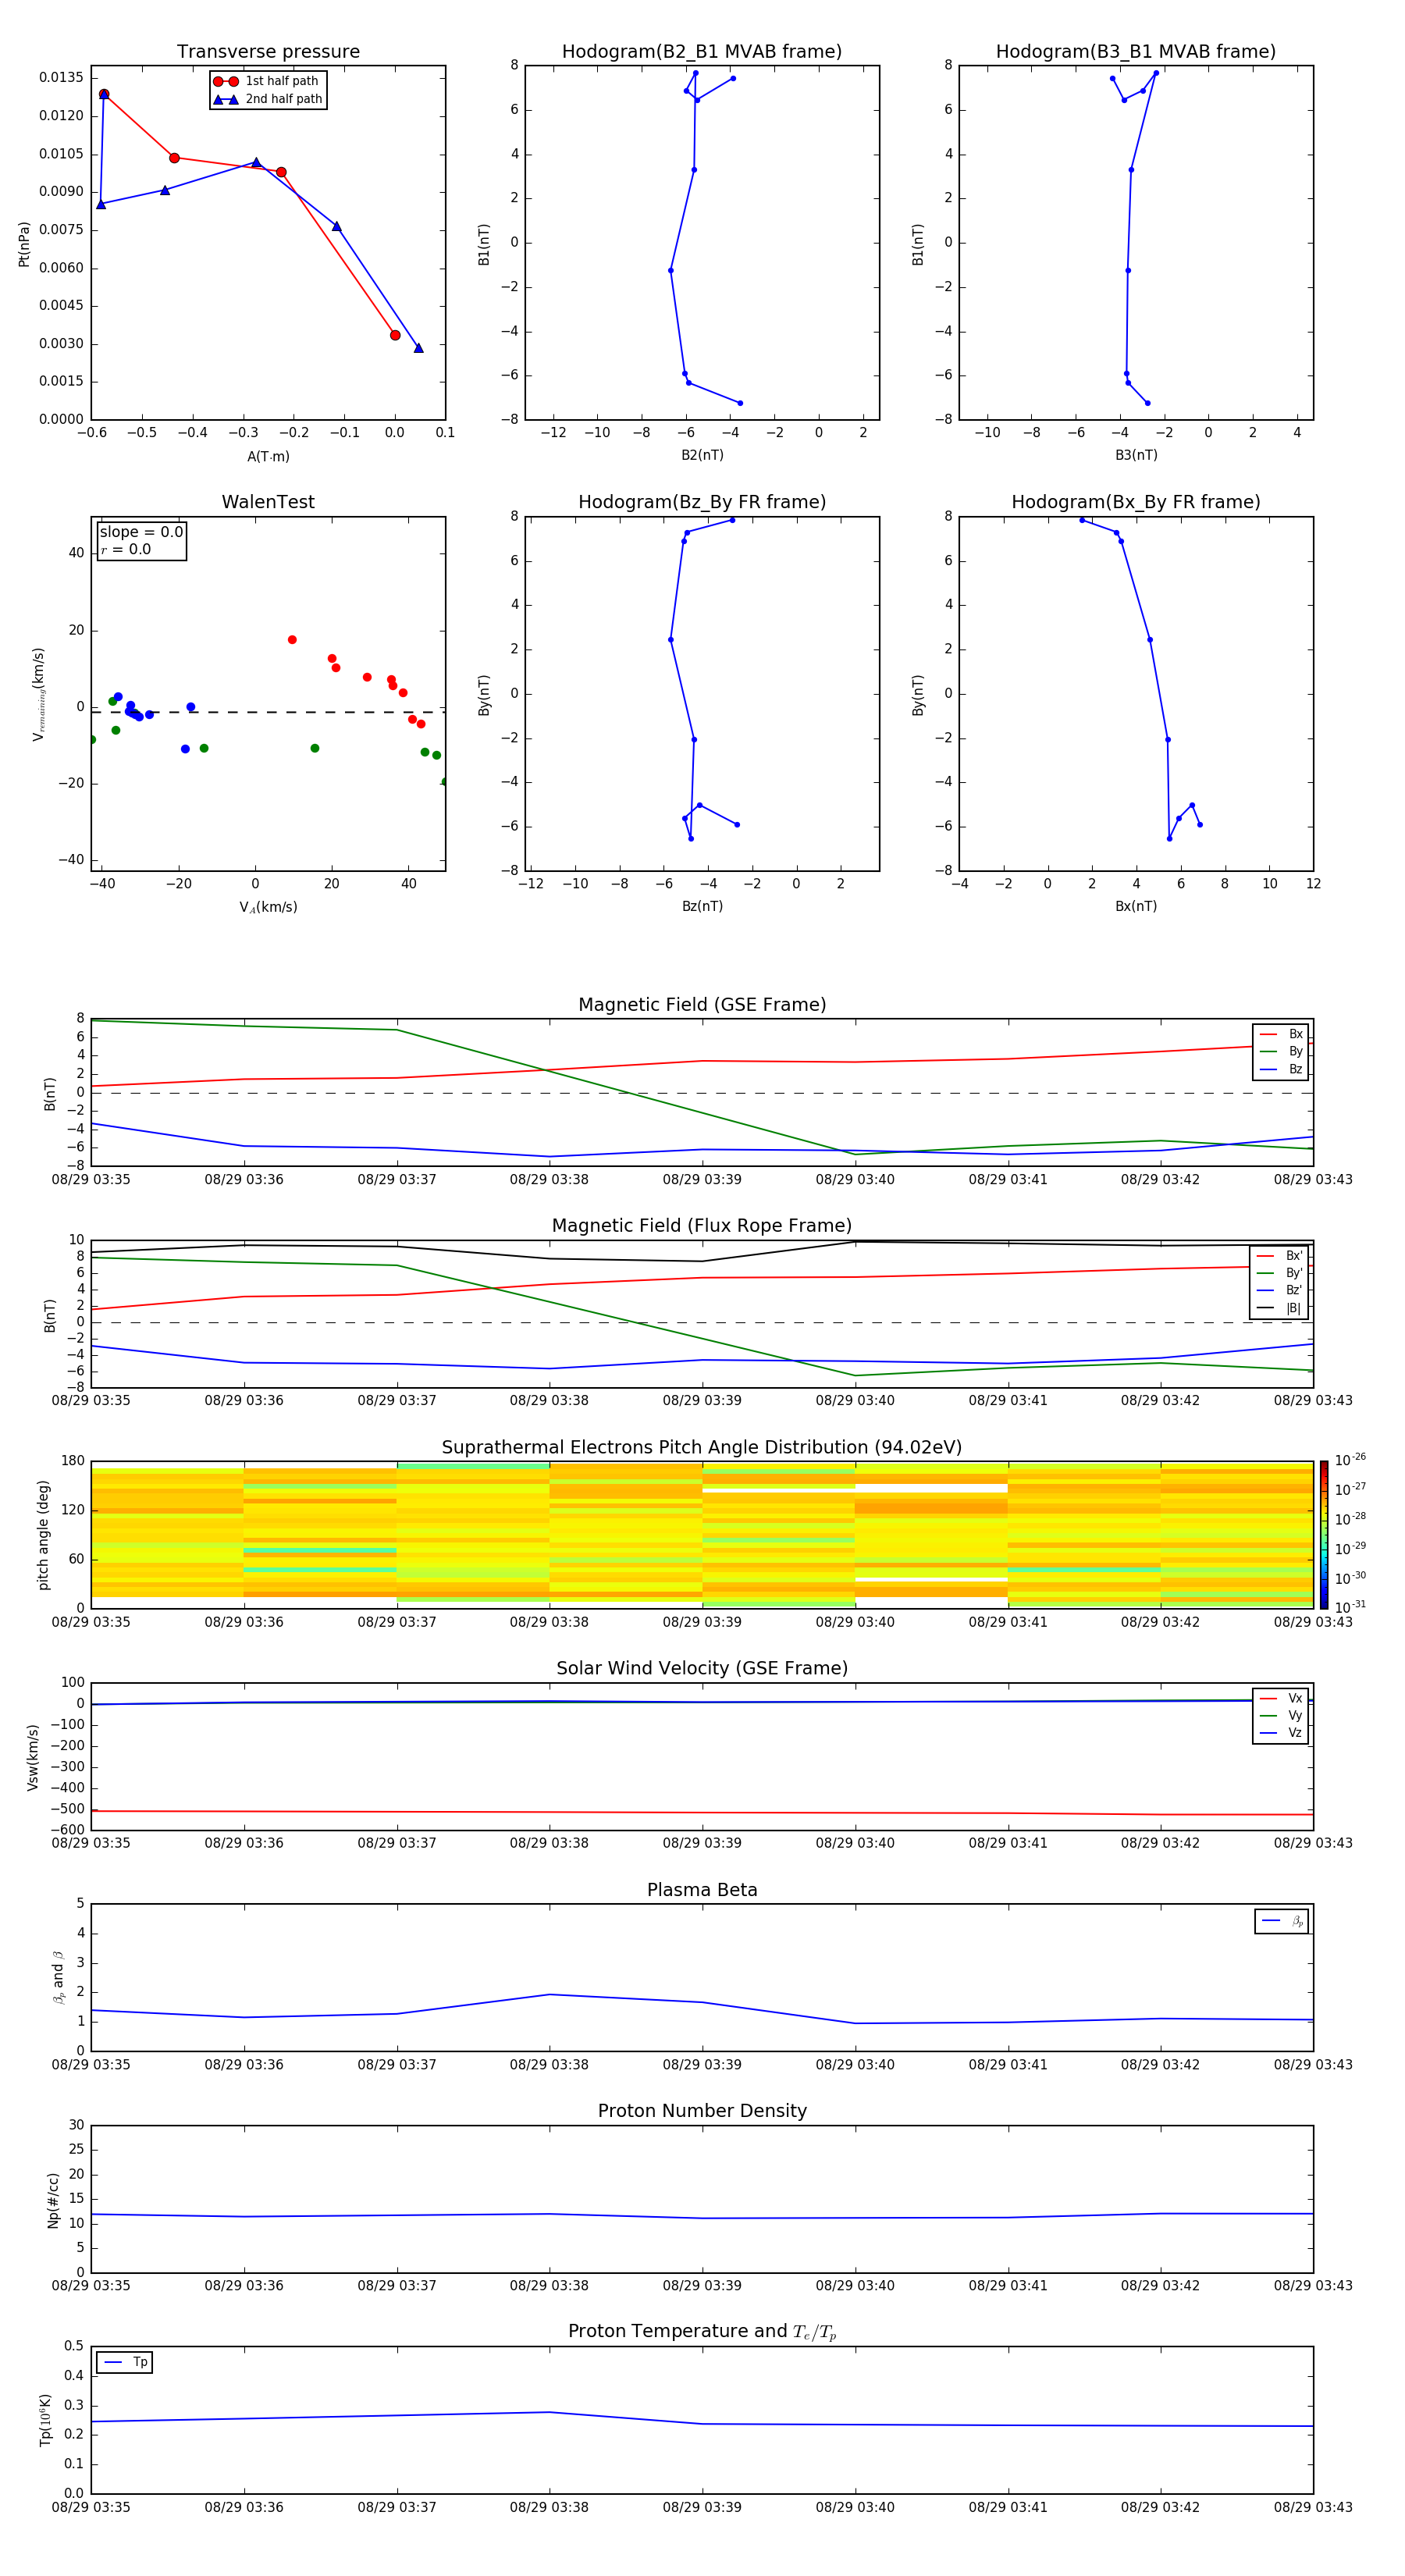Viewport: 1405px width, 2576px height.
Task: Click the Suprathermal Electrons Pitch Angle Distribution title
Action: 702,1447
